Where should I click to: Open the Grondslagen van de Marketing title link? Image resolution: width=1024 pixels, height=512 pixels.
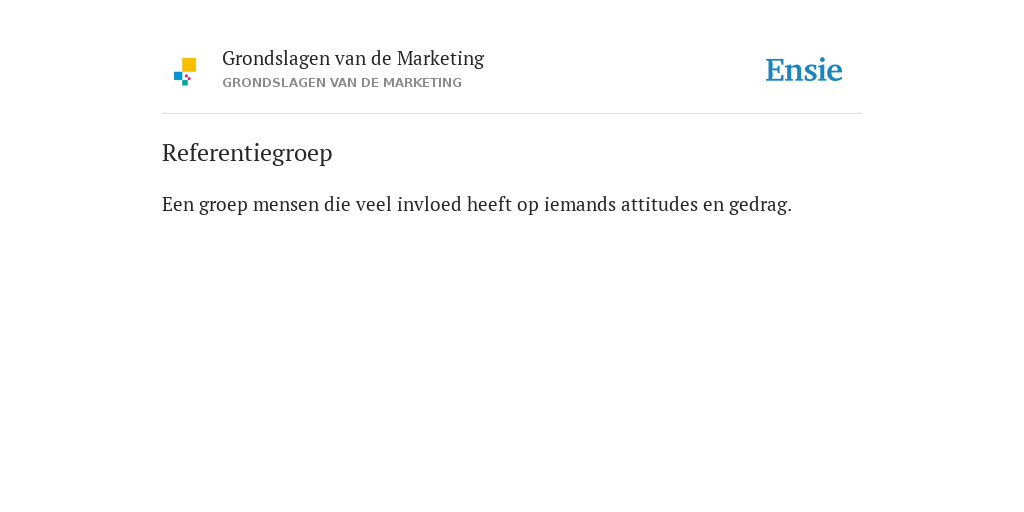tap(353, 59)
